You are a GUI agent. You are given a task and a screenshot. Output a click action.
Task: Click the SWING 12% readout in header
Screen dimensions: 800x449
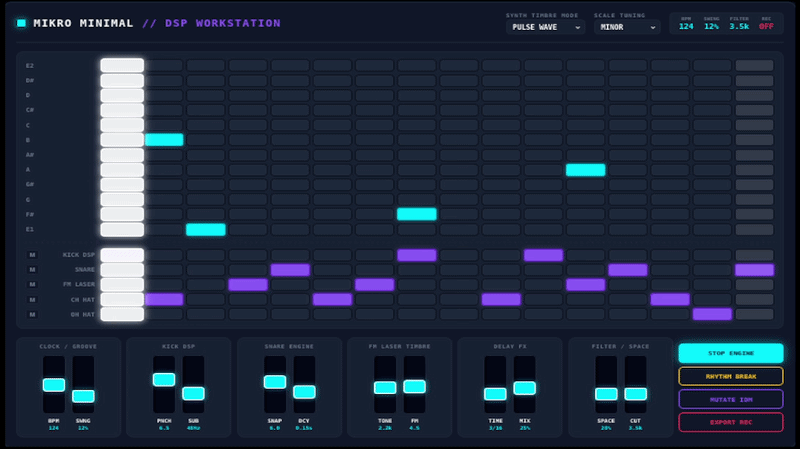712,23
